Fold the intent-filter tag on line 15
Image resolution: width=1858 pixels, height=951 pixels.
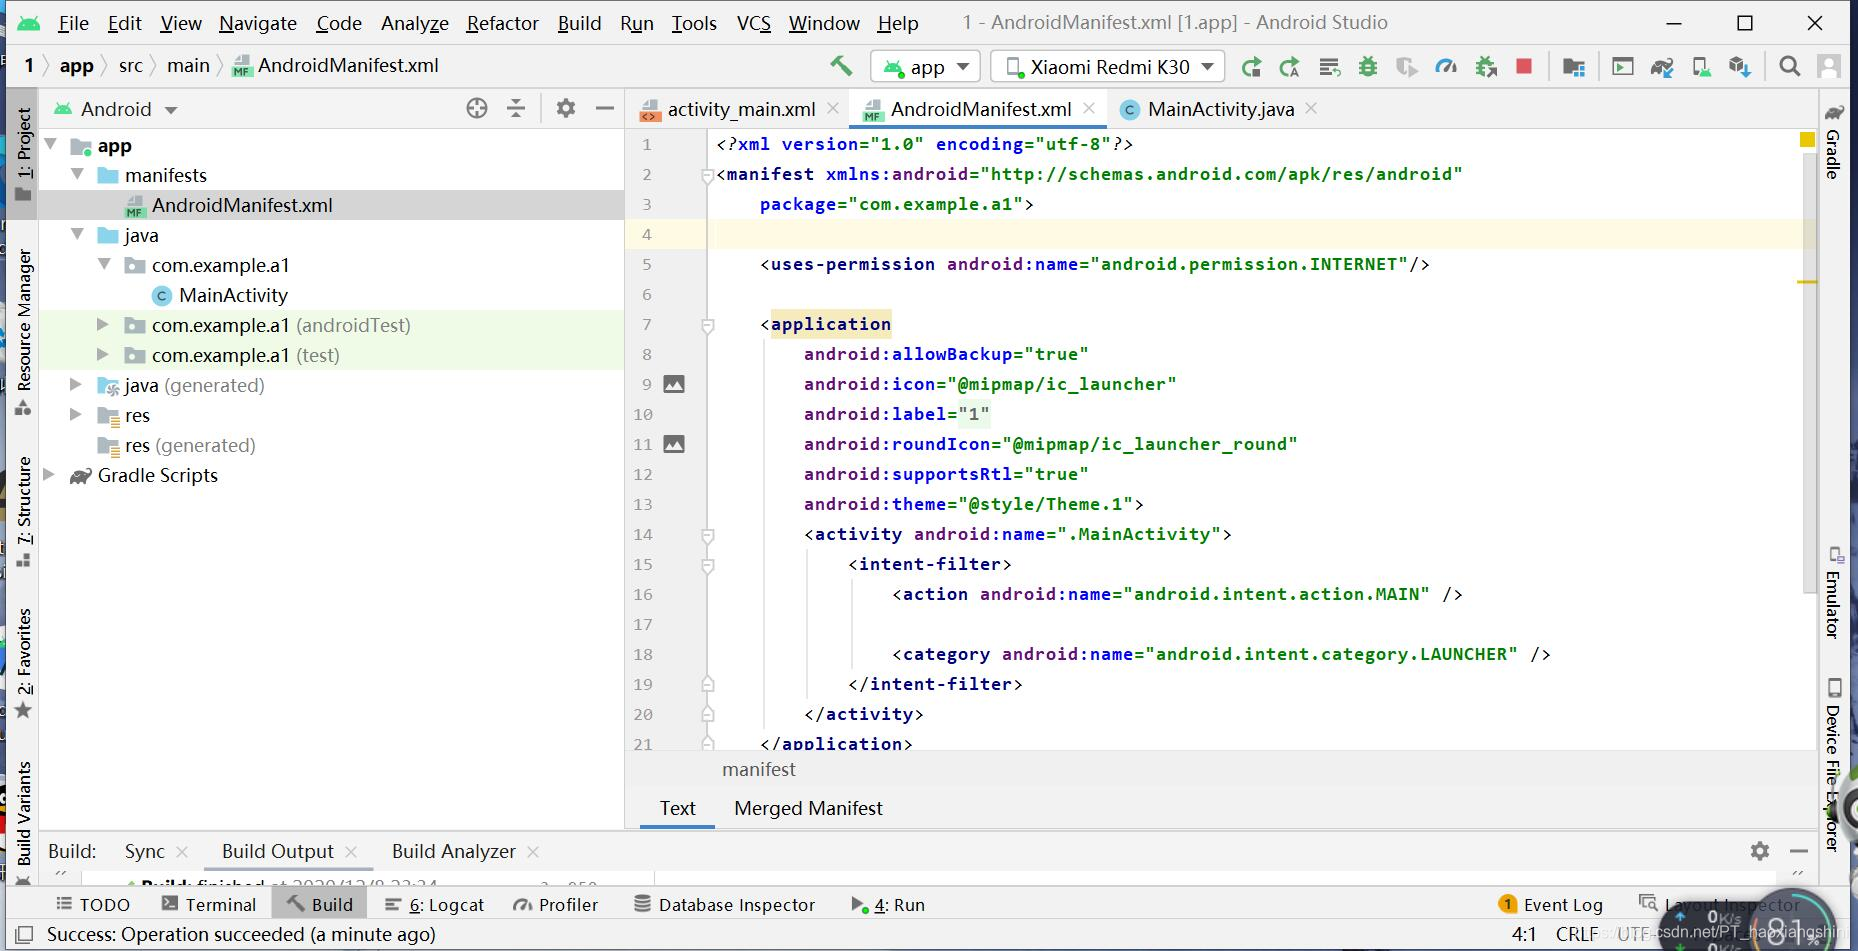click(708, 565)
